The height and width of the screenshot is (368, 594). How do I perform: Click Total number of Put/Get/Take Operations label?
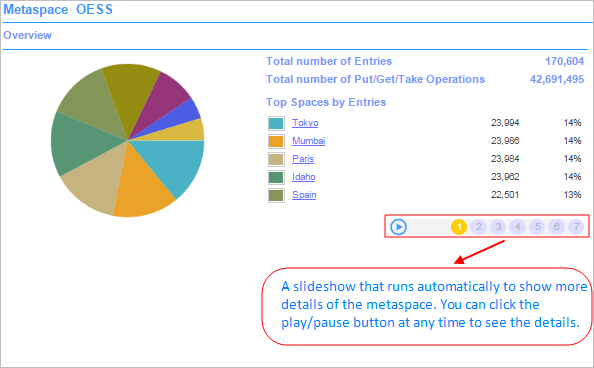click(375, 79)
